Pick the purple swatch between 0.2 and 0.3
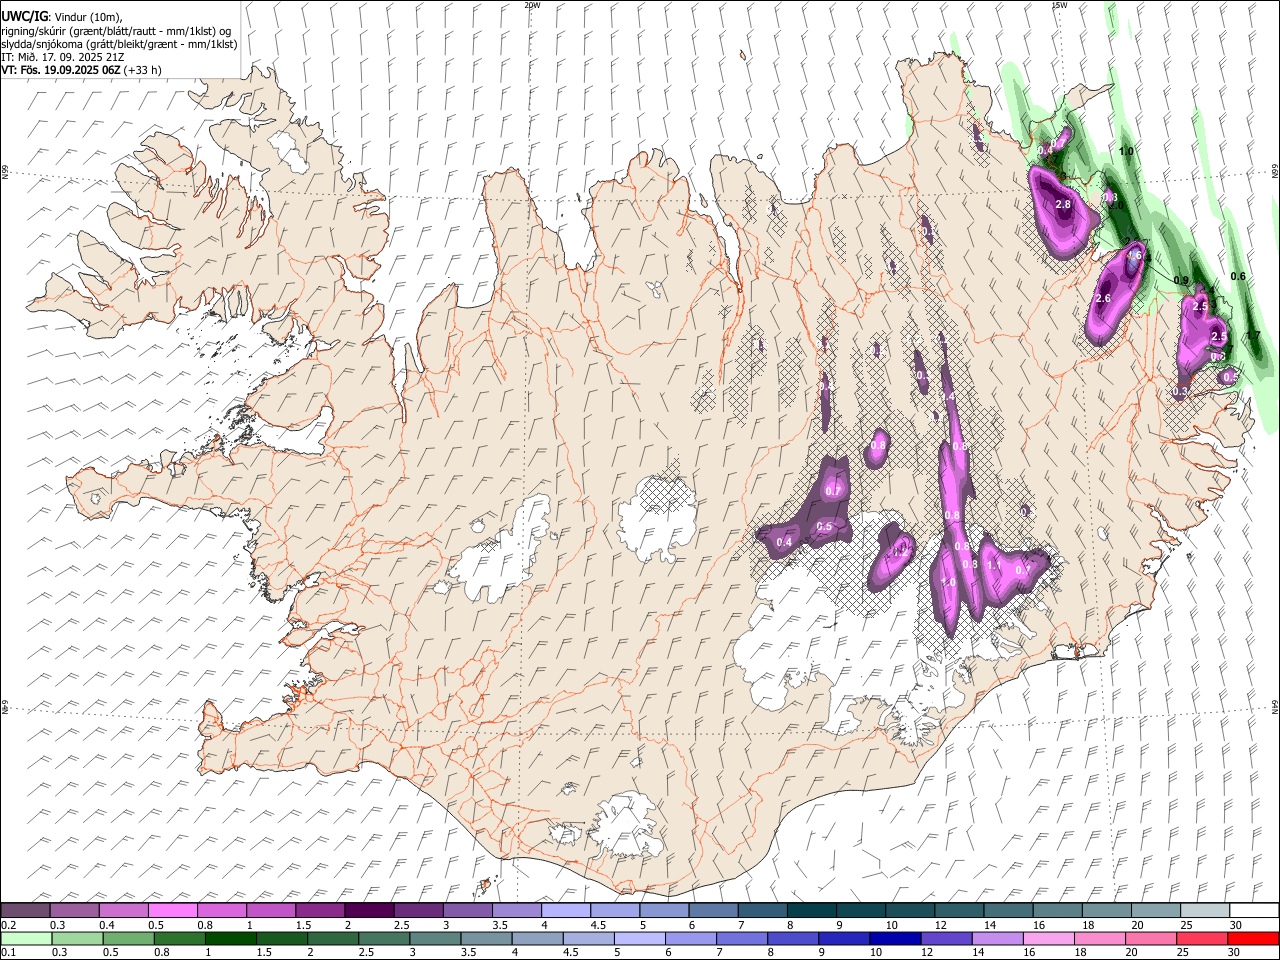The image size is (1280, 960). pos(26,910)
